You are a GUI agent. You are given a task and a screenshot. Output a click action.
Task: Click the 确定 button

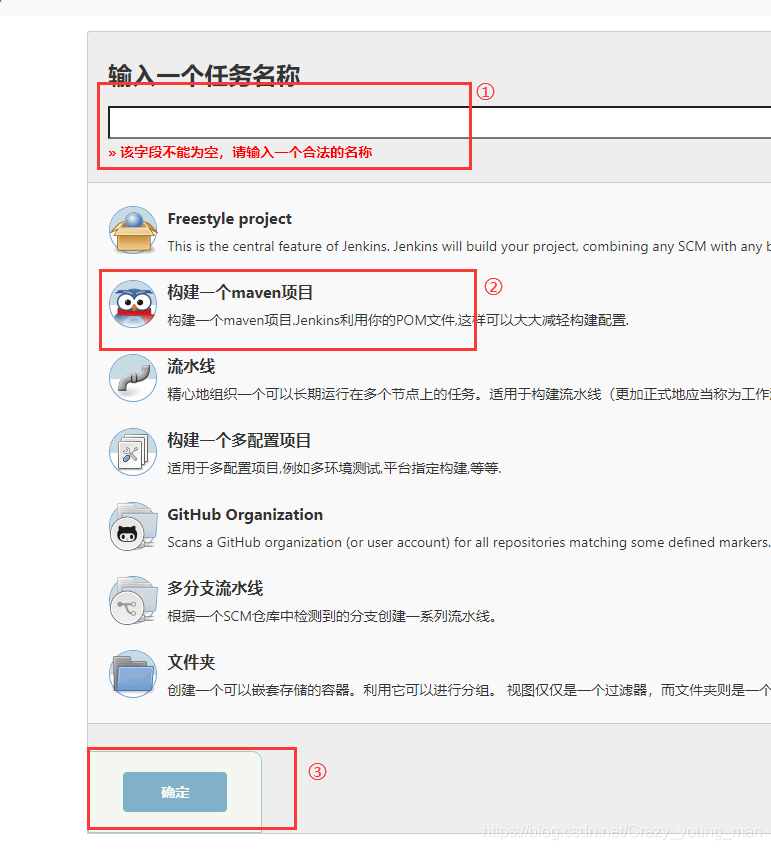[175, 792]
